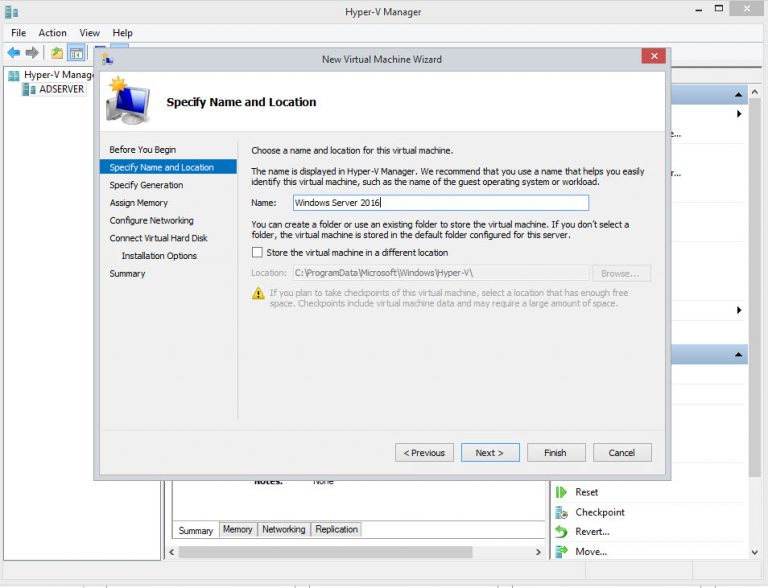Expand the submenu arrow near top of Actions pane
Image resolution: width=768 pixels, height=588 pixels.
pyautogui.click(x=739, y=114)
